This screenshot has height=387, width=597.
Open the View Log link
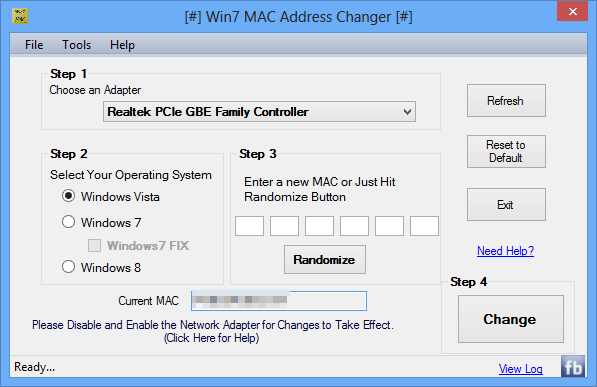tap(520, 369)
